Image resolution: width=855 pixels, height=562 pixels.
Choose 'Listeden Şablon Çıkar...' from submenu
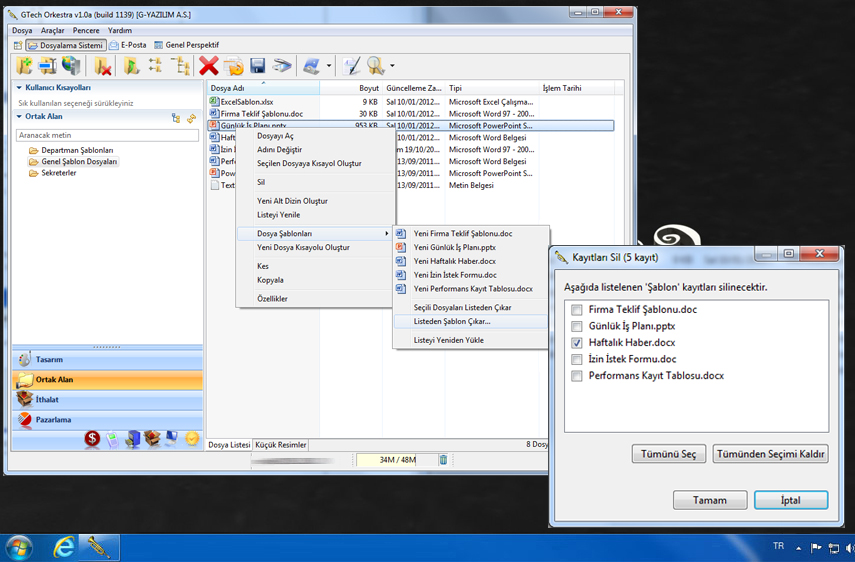(452, 321)
